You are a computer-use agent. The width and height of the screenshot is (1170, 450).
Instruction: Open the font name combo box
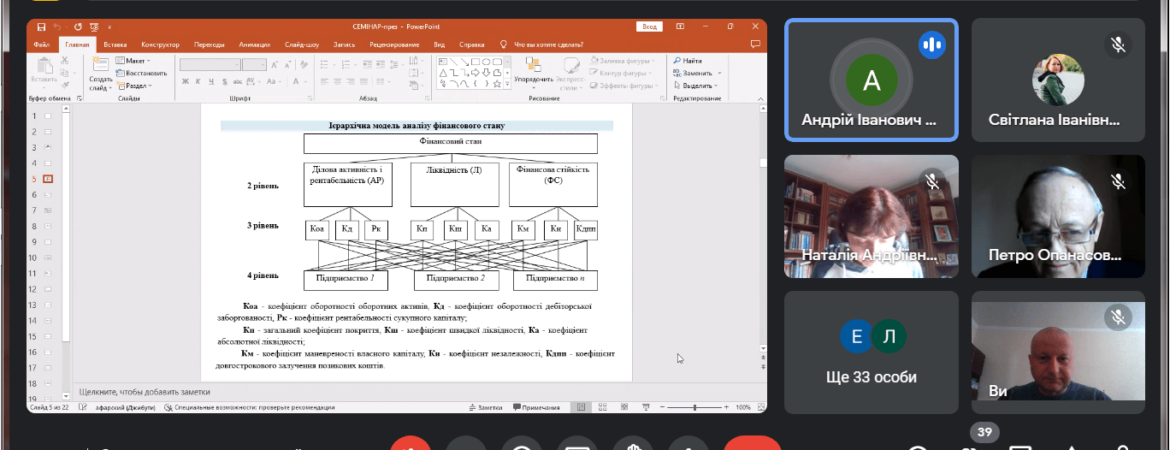[x=209, y=65]
